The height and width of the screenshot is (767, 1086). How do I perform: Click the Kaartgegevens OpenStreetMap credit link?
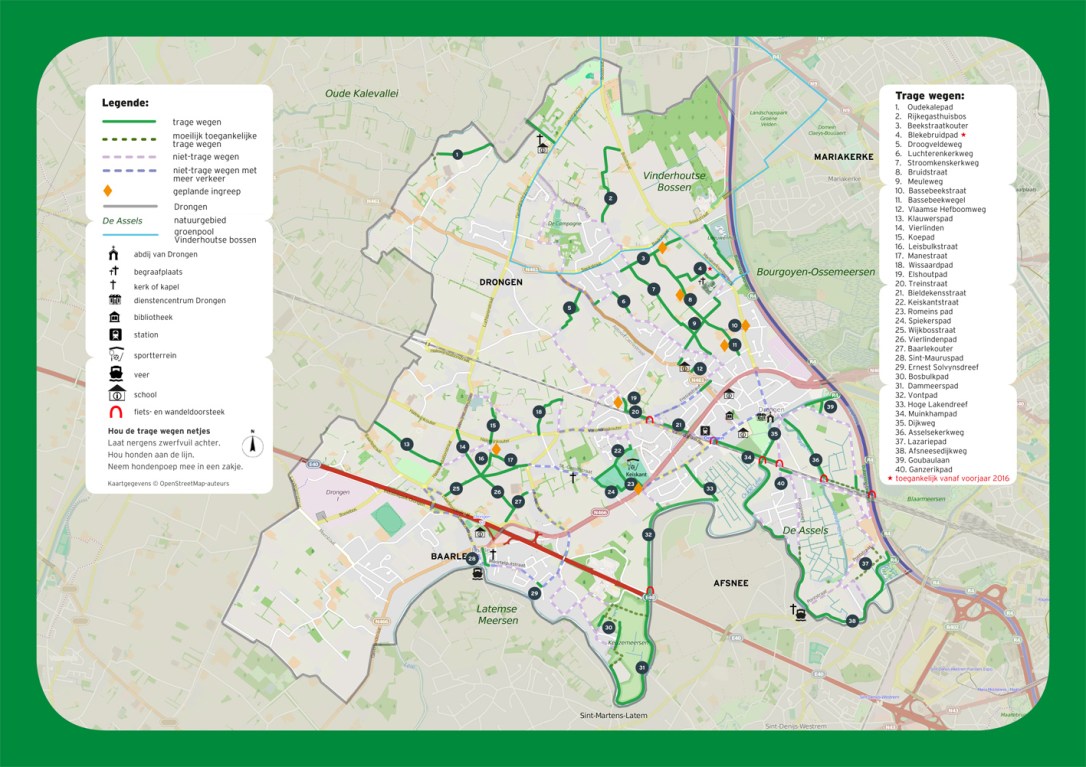pos(168,483)
